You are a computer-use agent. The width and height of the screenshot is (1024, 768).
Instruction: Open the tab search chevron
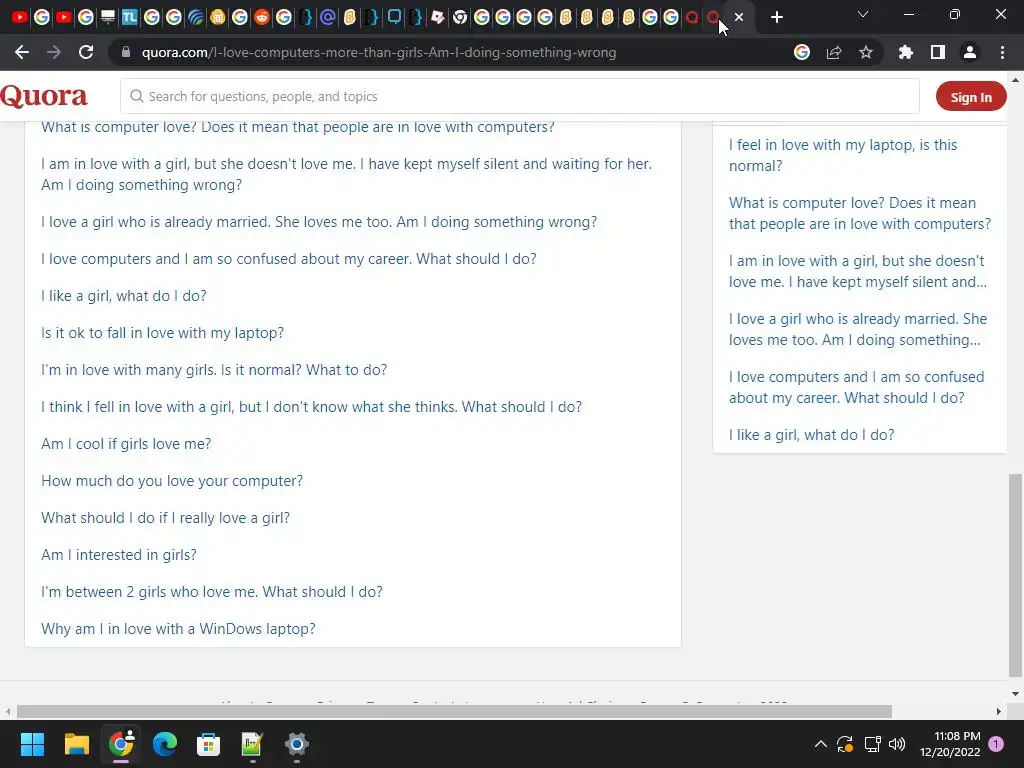863,14
